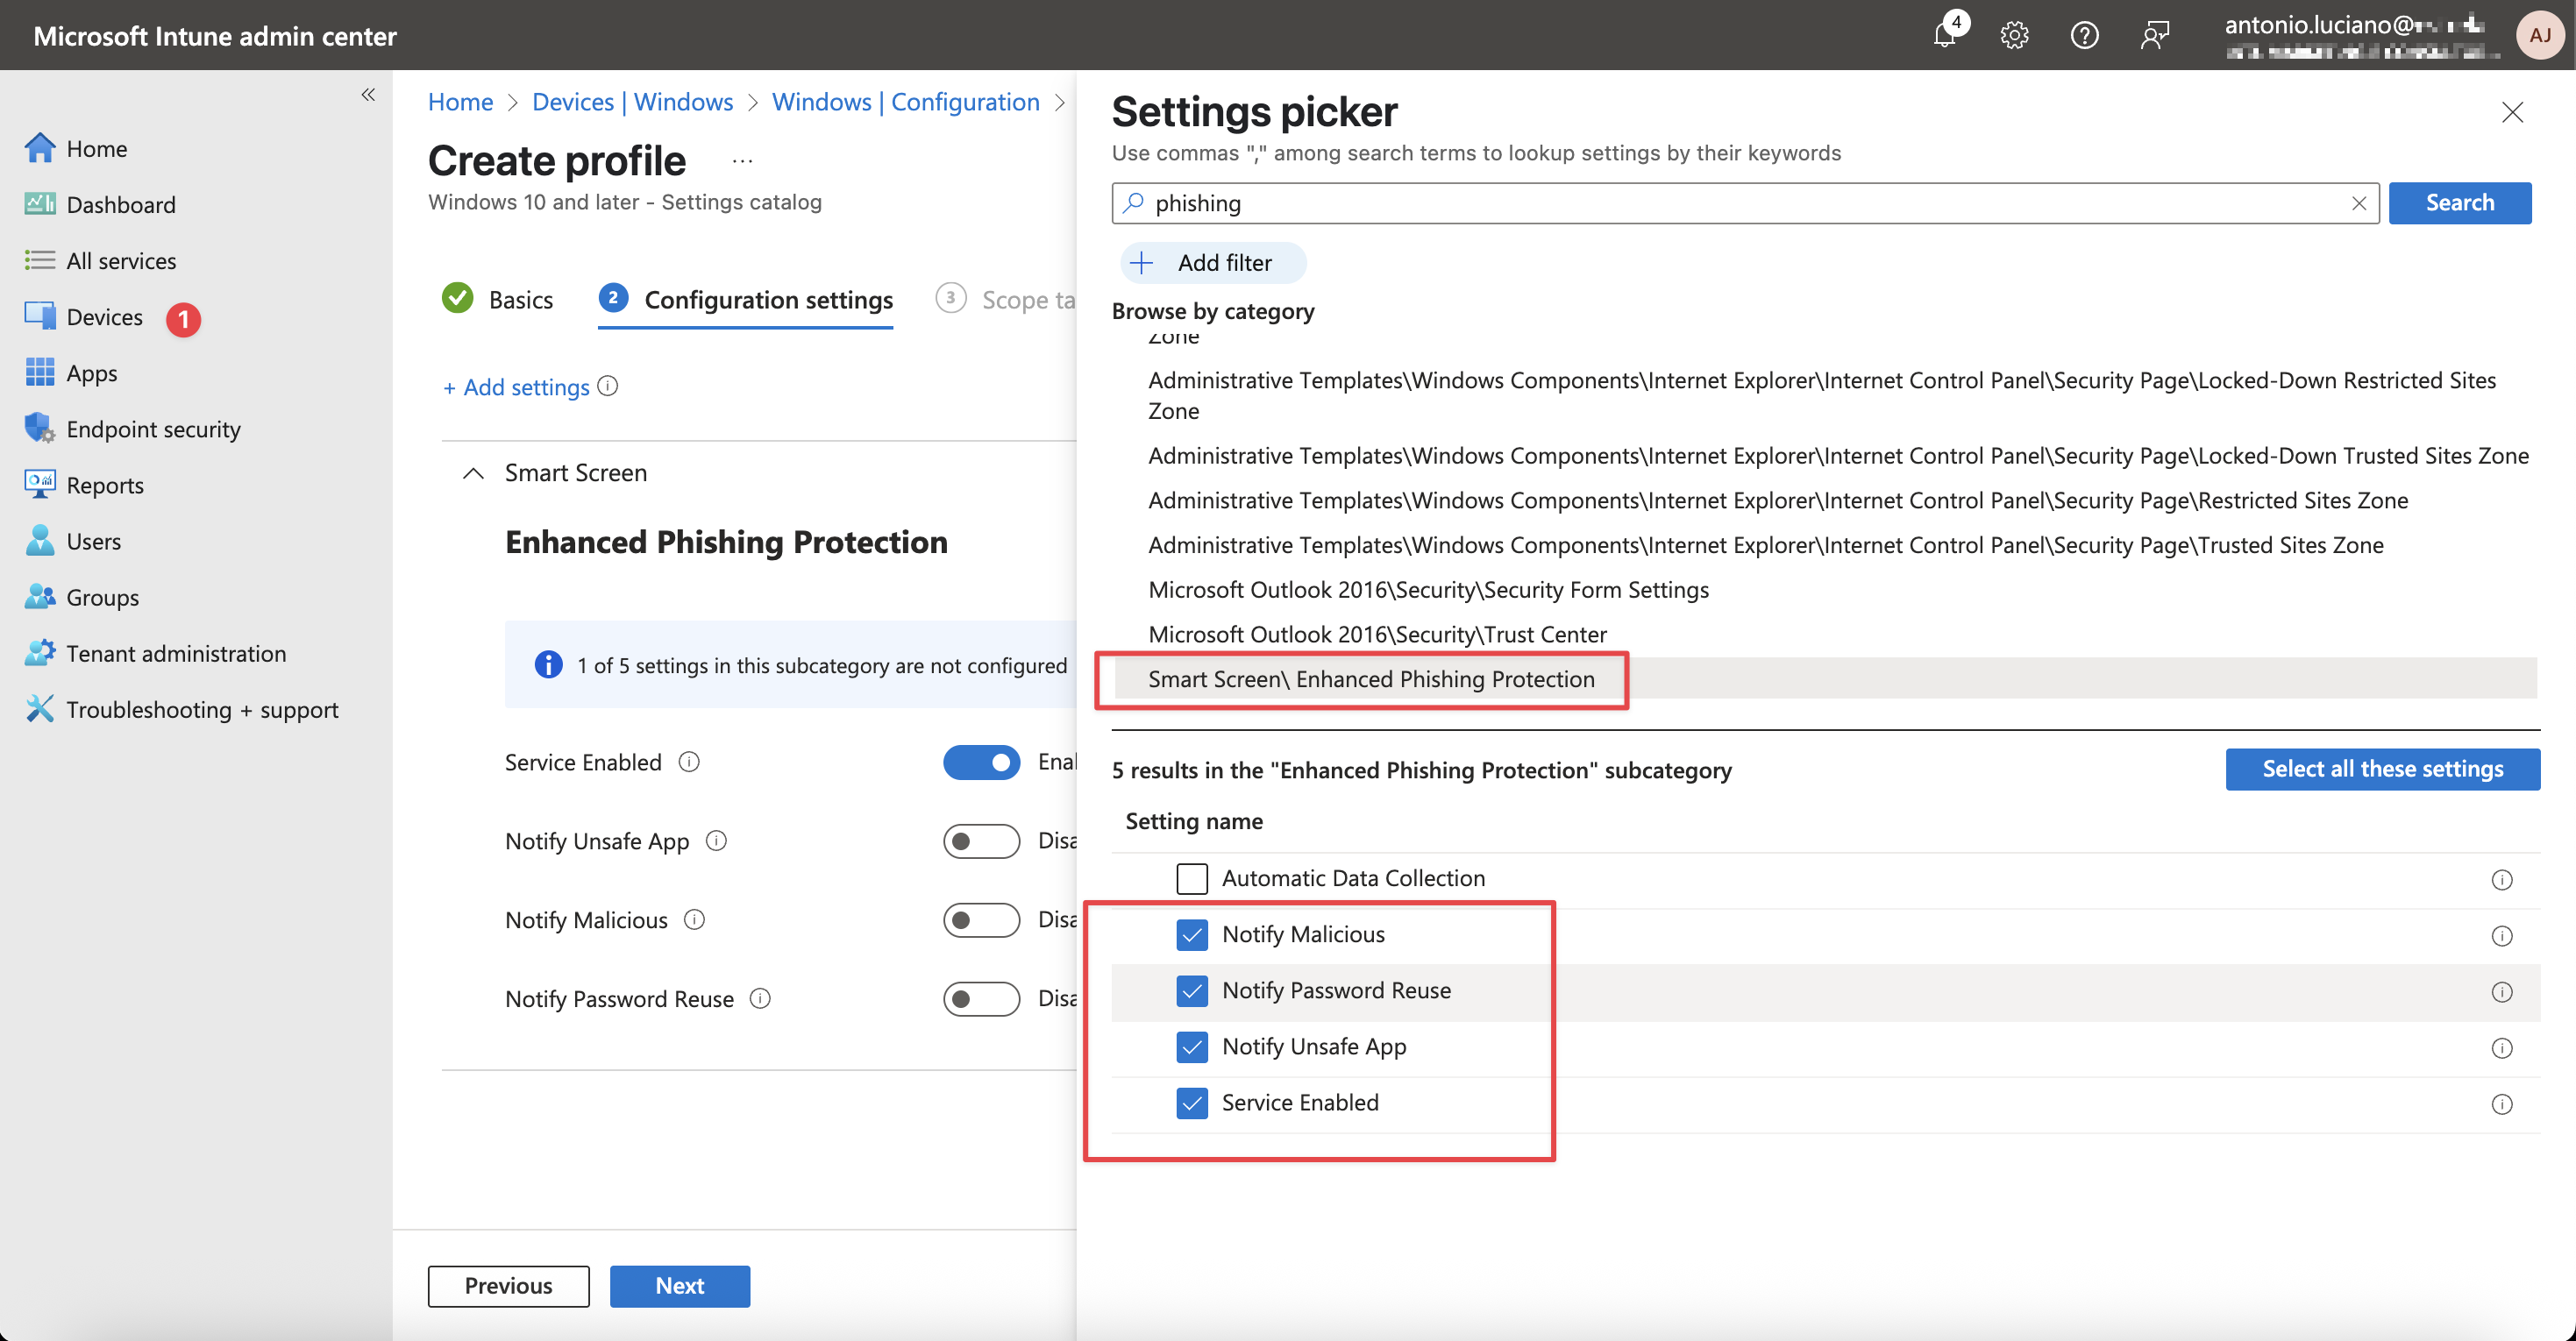Show info for Notify Malicious picker row
Screen dimensions: 2576x1341
2501,934
